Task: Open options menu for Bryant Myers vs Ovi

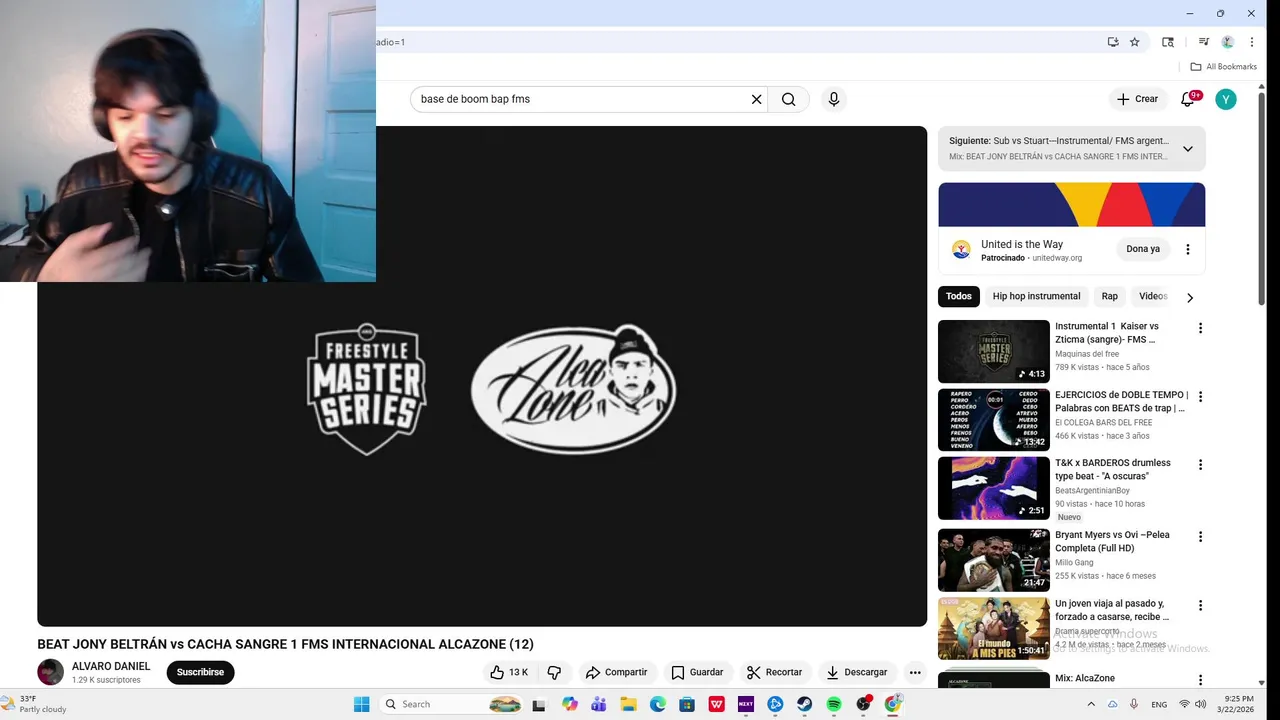Action: 1200,537
